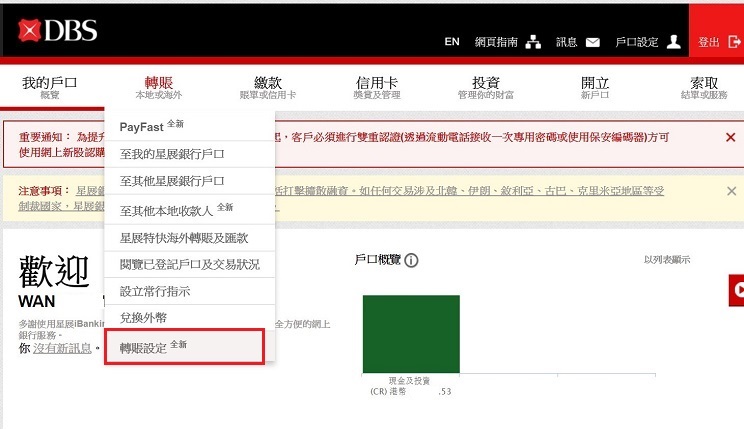
Task: Dismiss the red important notice banner
Action: 731,137
